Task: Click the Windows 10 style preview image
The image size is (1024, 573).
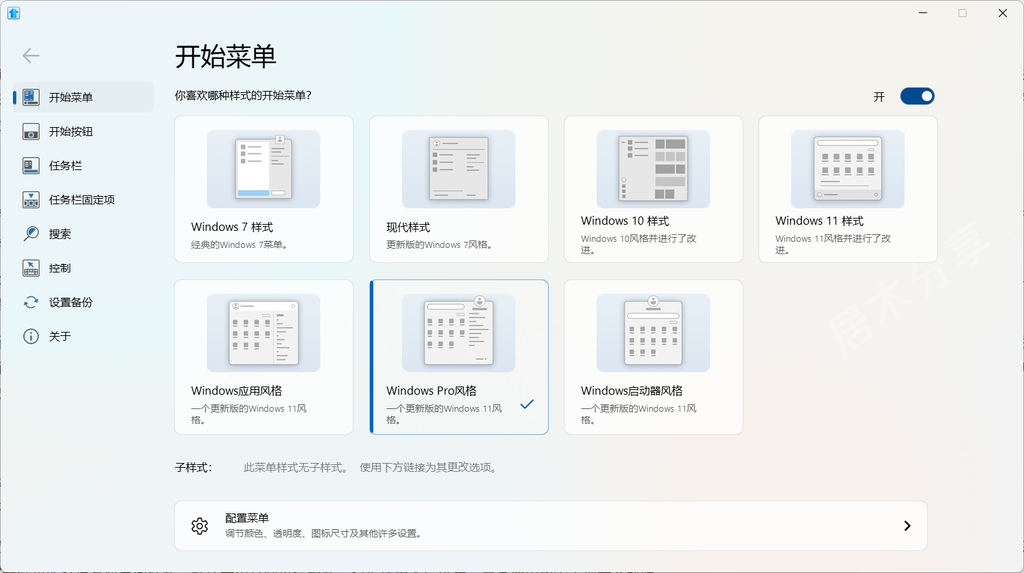Action: 653,169
